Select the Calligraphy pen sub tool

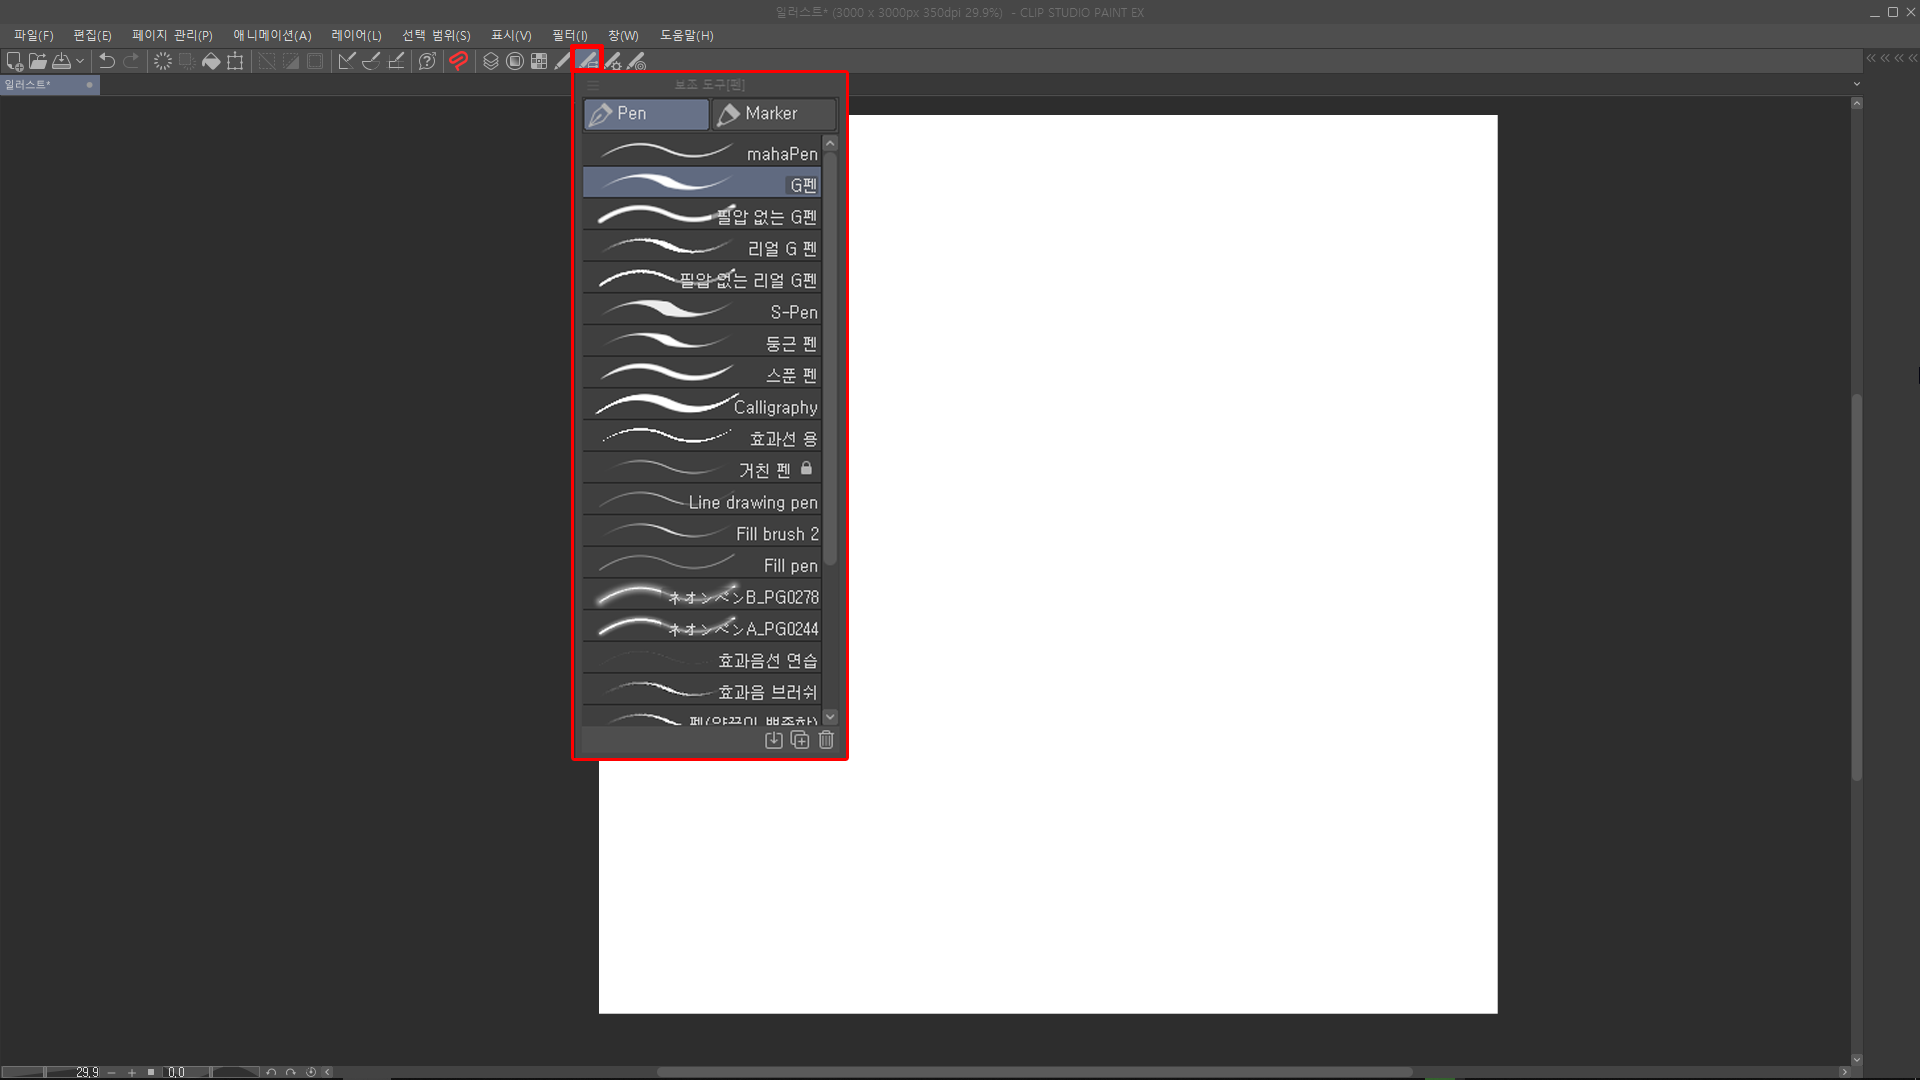(x=702, y=406)
